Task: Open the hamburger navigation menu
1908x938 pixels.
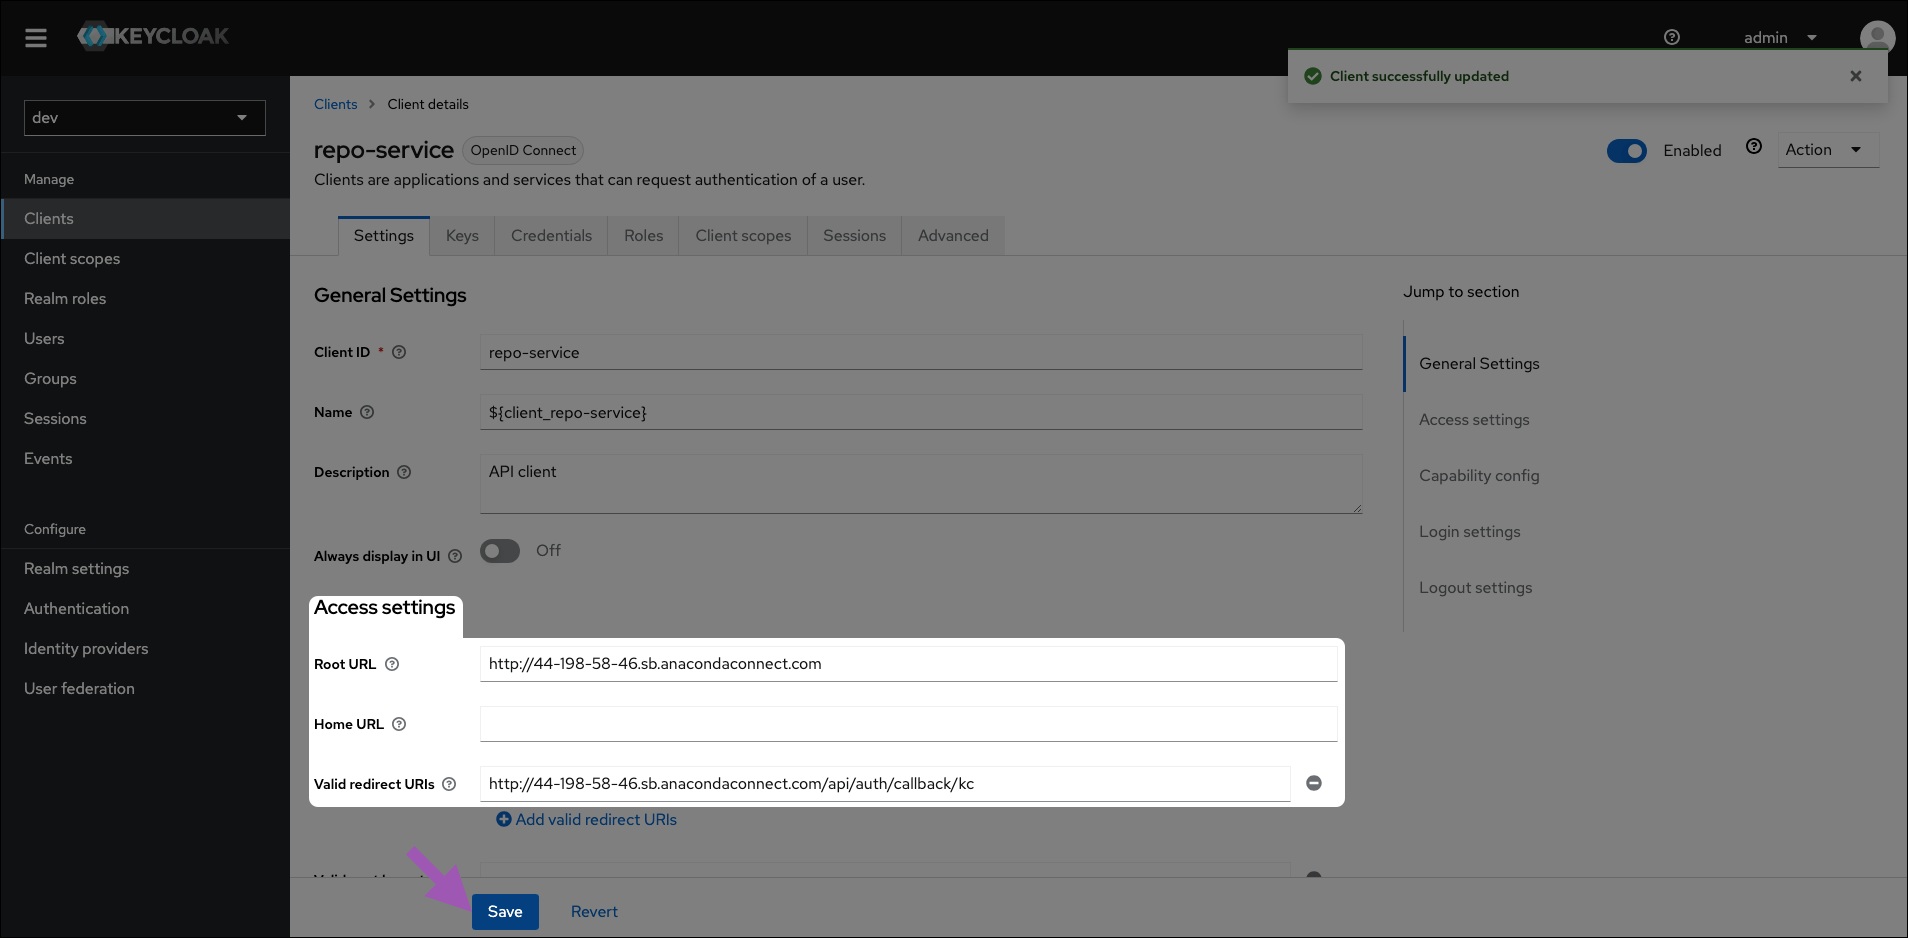Action: (36, 38)
